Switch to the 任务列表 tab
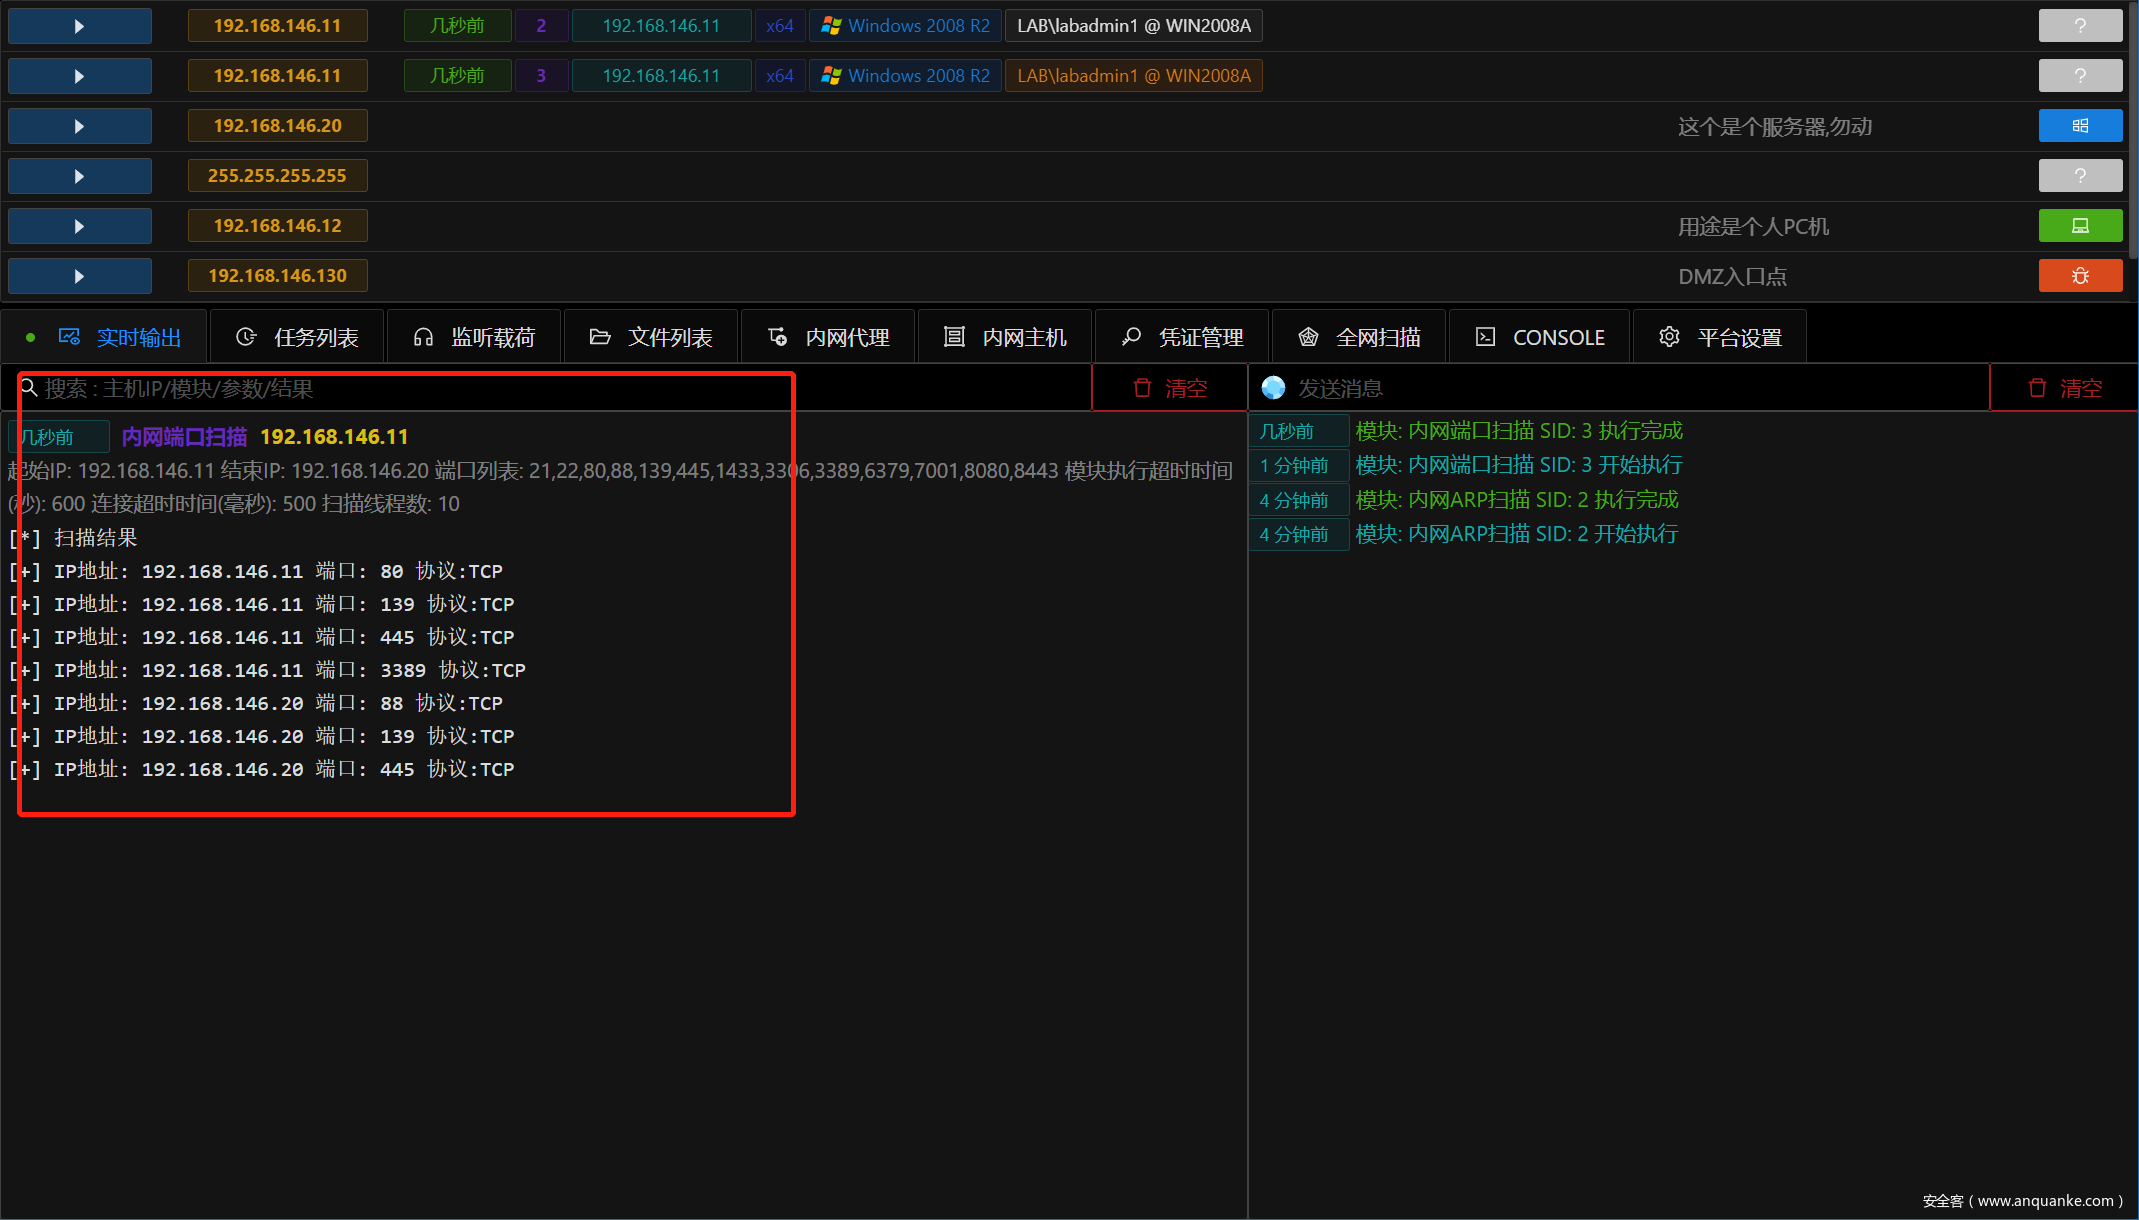 [297, 338]
